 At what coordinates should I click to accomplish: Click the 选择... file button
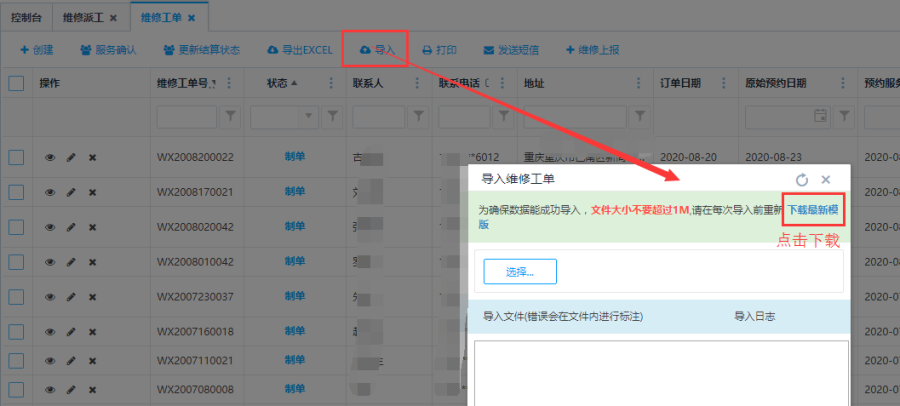tap(520, 271)
